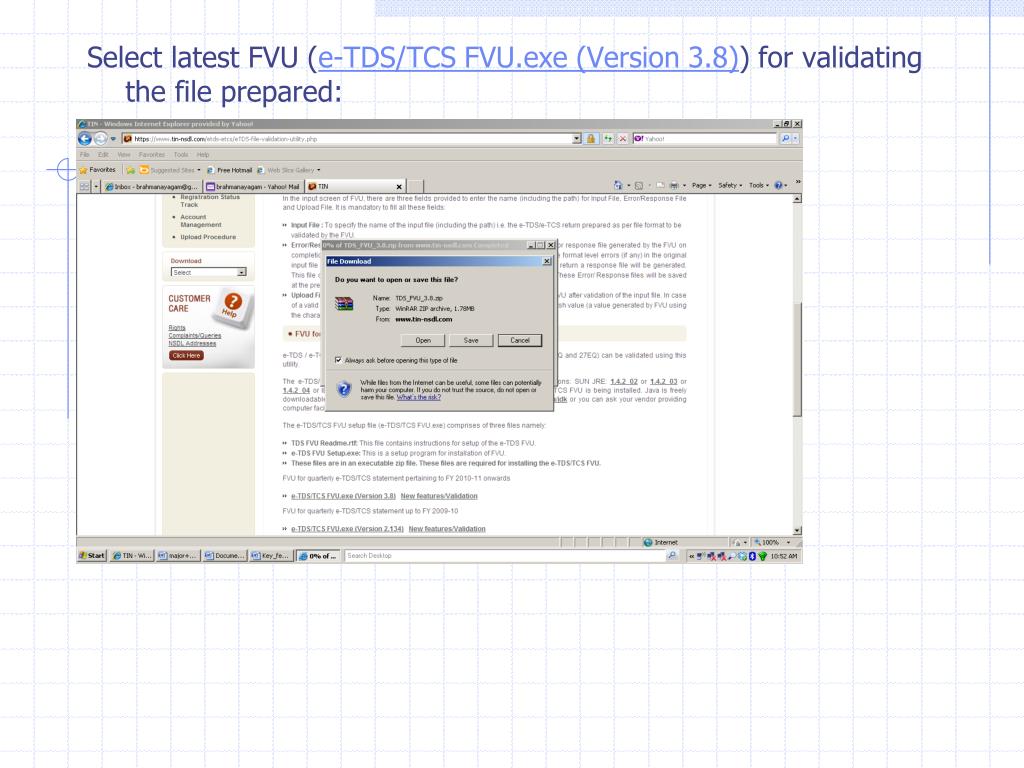Close the TIN browser tab
This screenshot has height=768, width=1024.
(399, 187)
